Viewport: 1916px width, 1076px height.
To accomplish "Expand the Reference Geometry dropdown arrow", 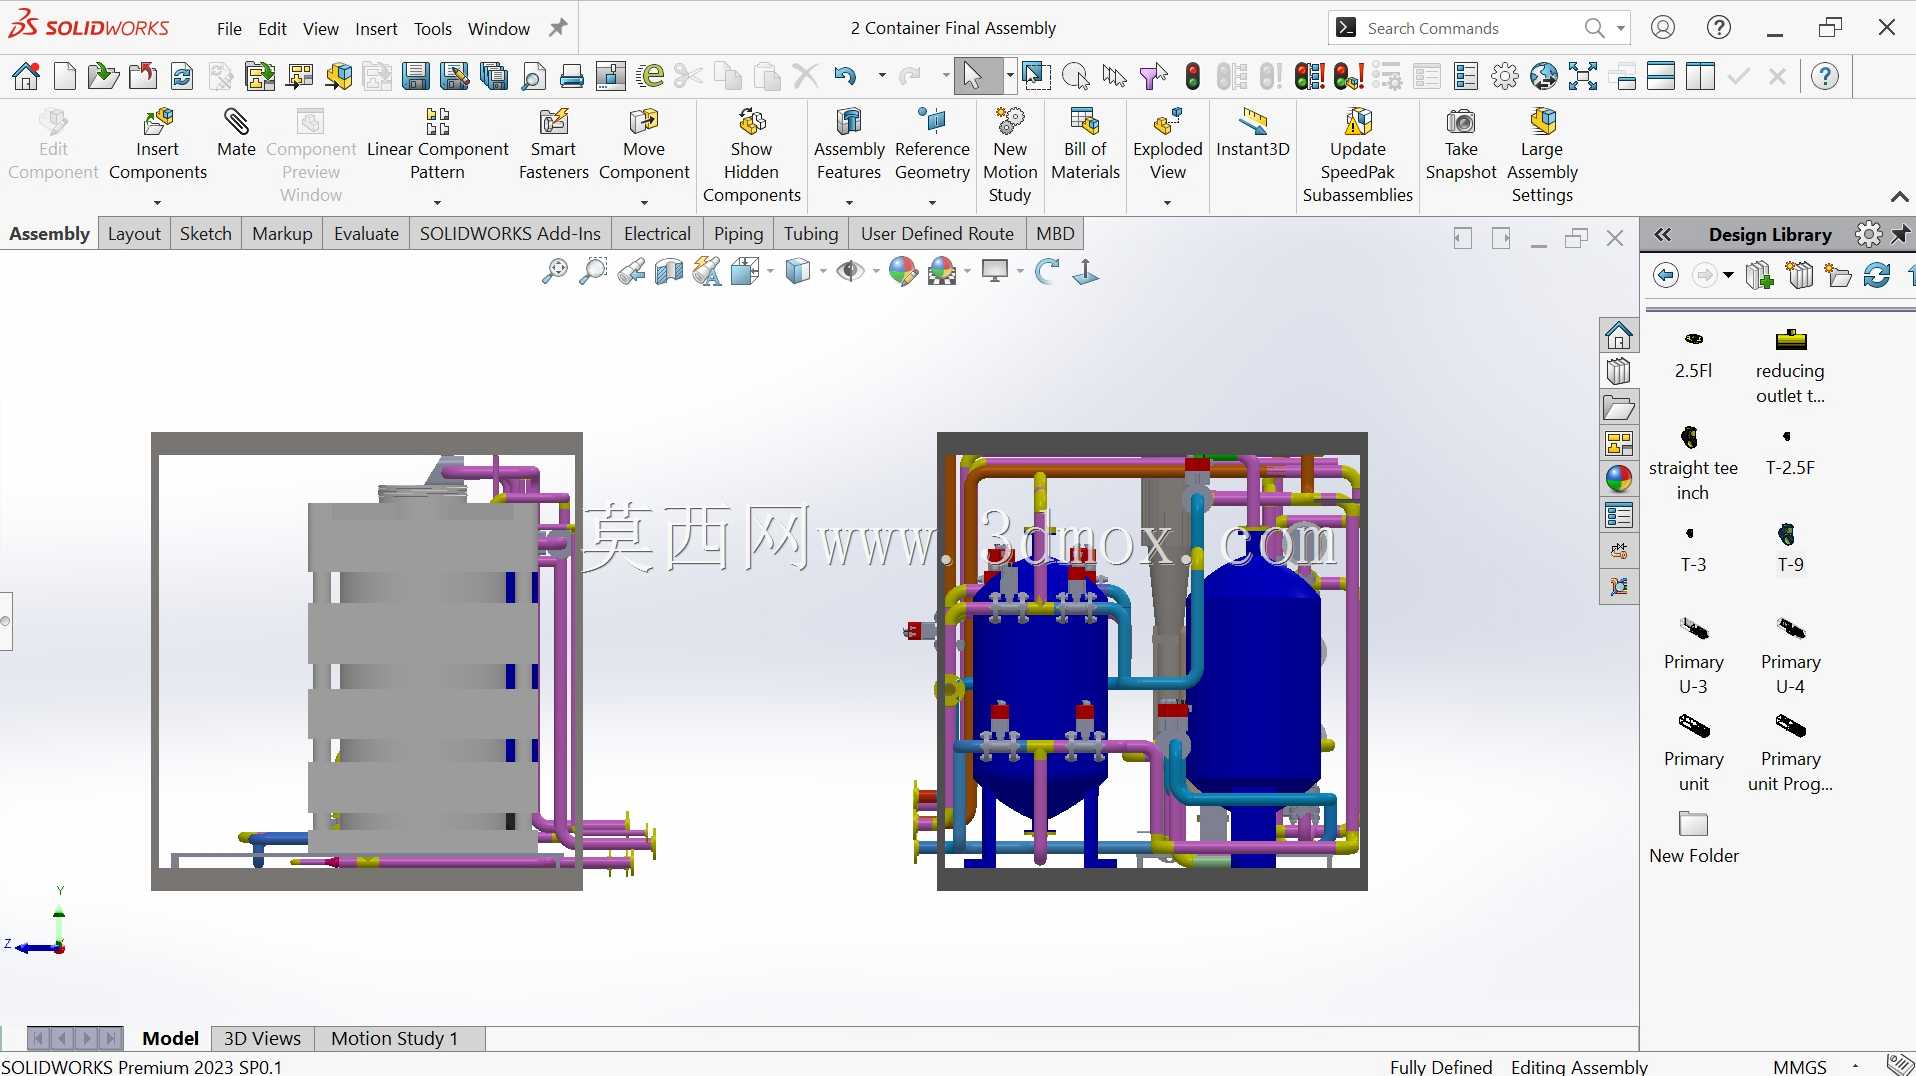I will coord(932,203).
